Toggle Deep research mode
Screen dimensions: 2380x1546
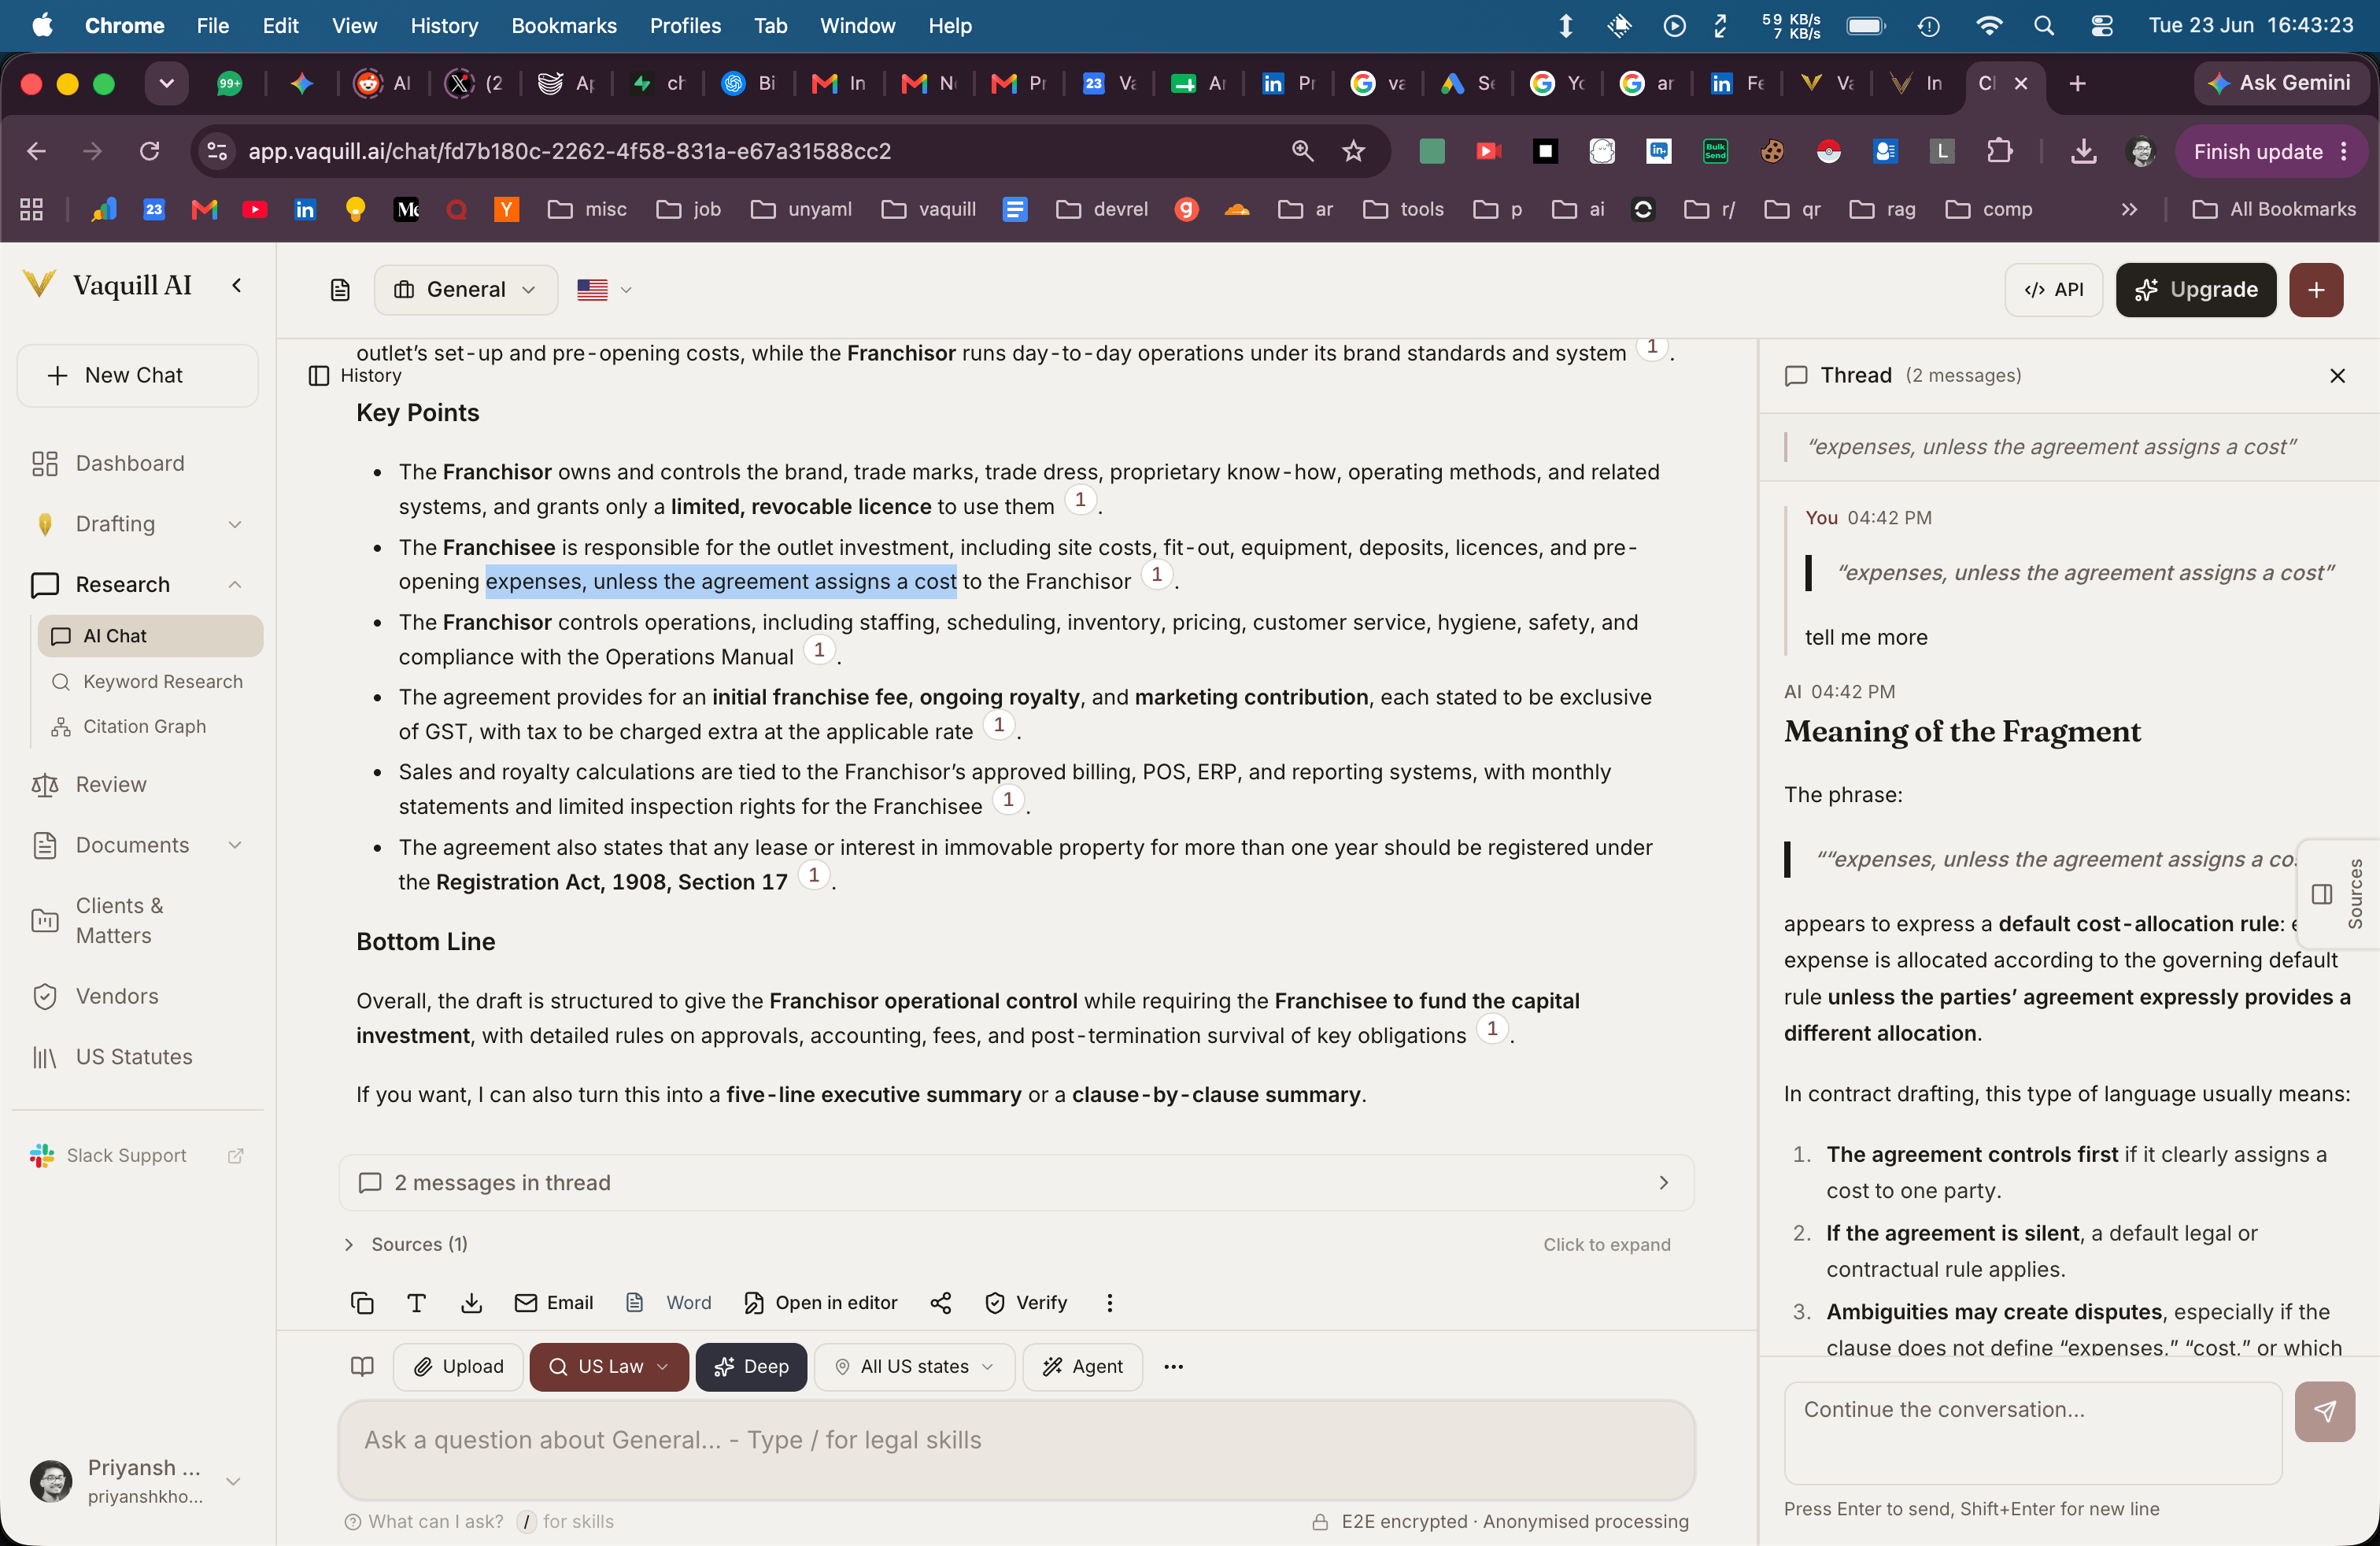751,1366
